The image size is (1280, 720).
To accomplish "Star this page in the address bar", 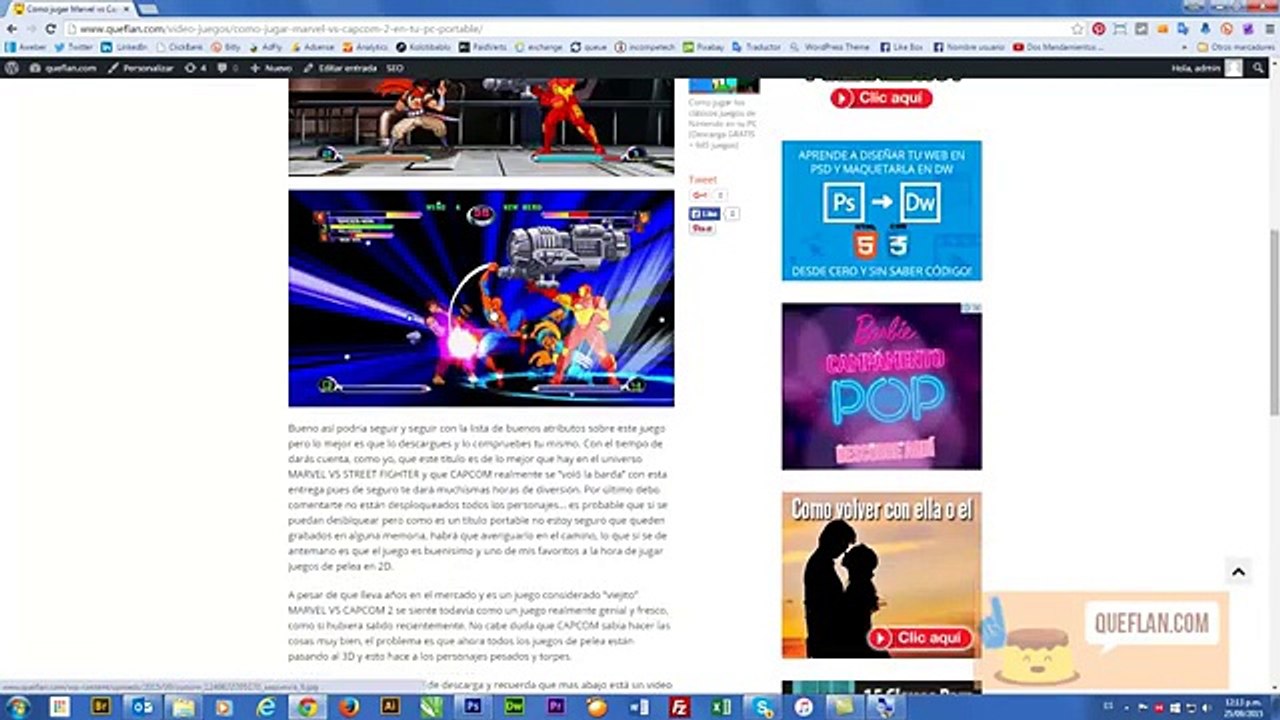I will 1077,29.
